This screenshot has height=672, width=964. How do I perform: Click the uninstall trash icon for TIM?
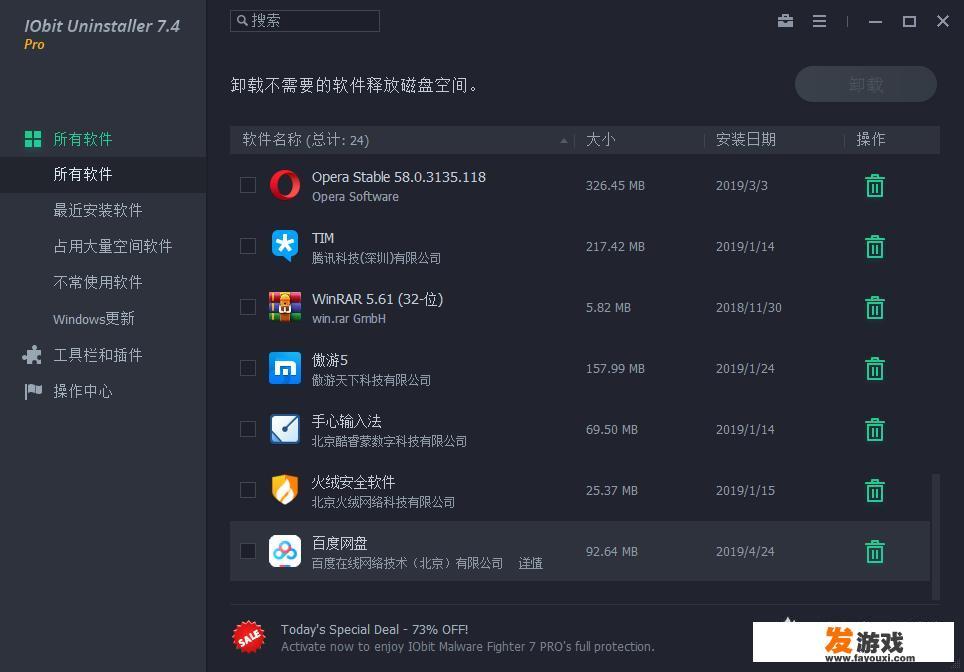pos(874,247)
